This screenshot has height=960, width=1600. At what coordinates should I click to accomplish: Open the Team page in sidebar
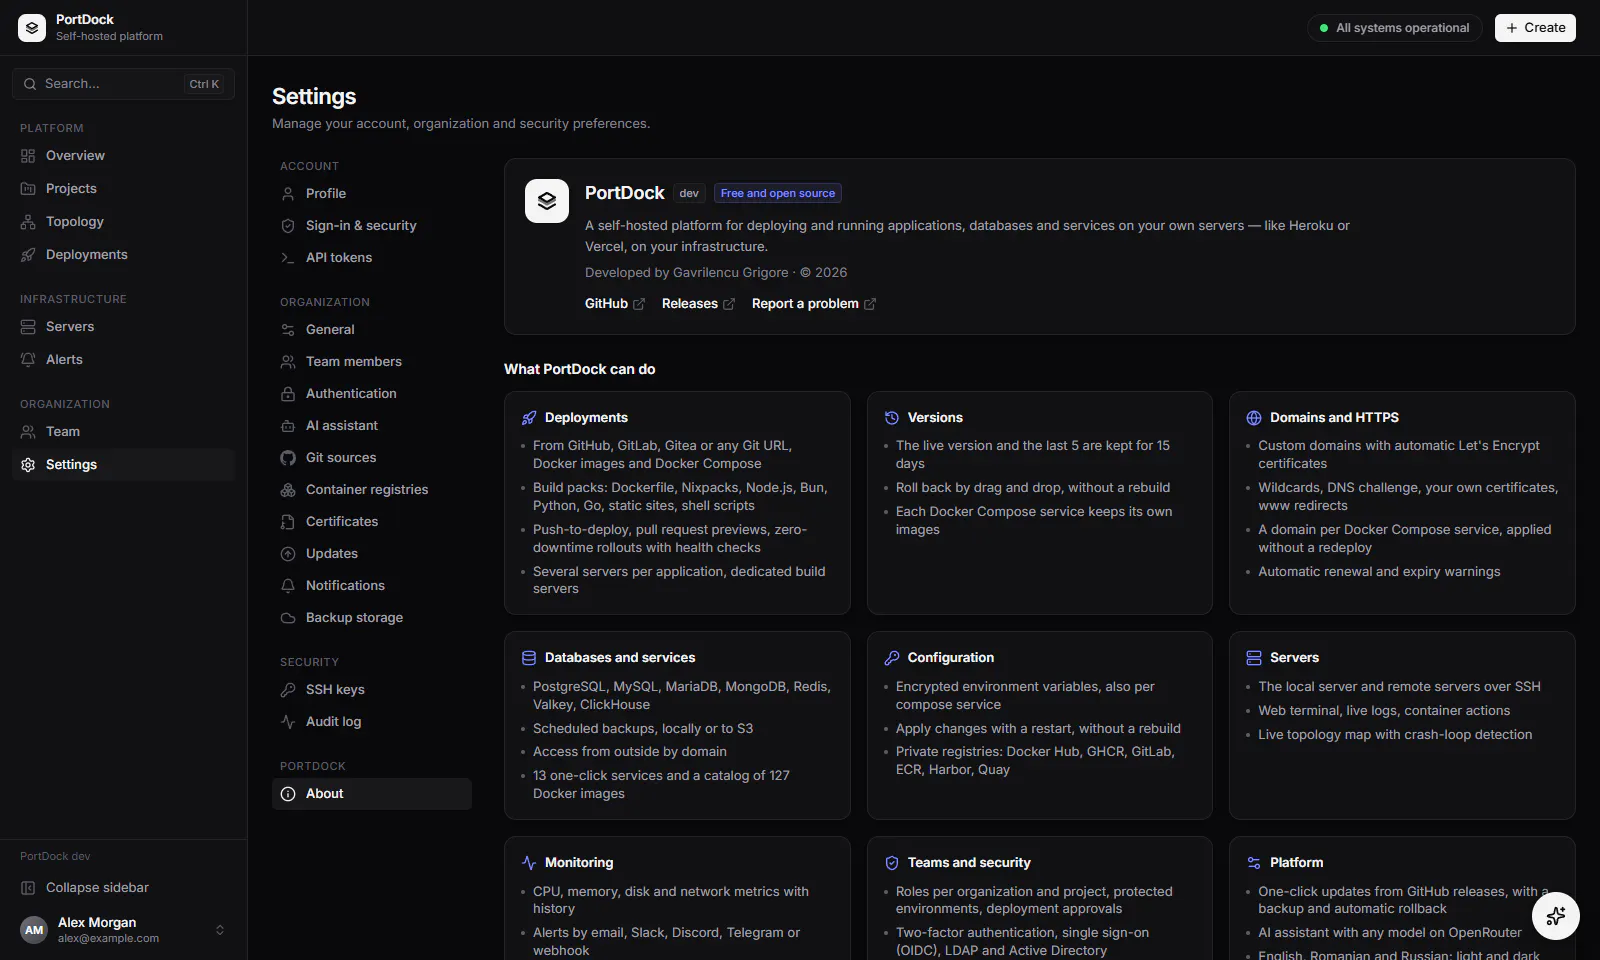[123, 432]
